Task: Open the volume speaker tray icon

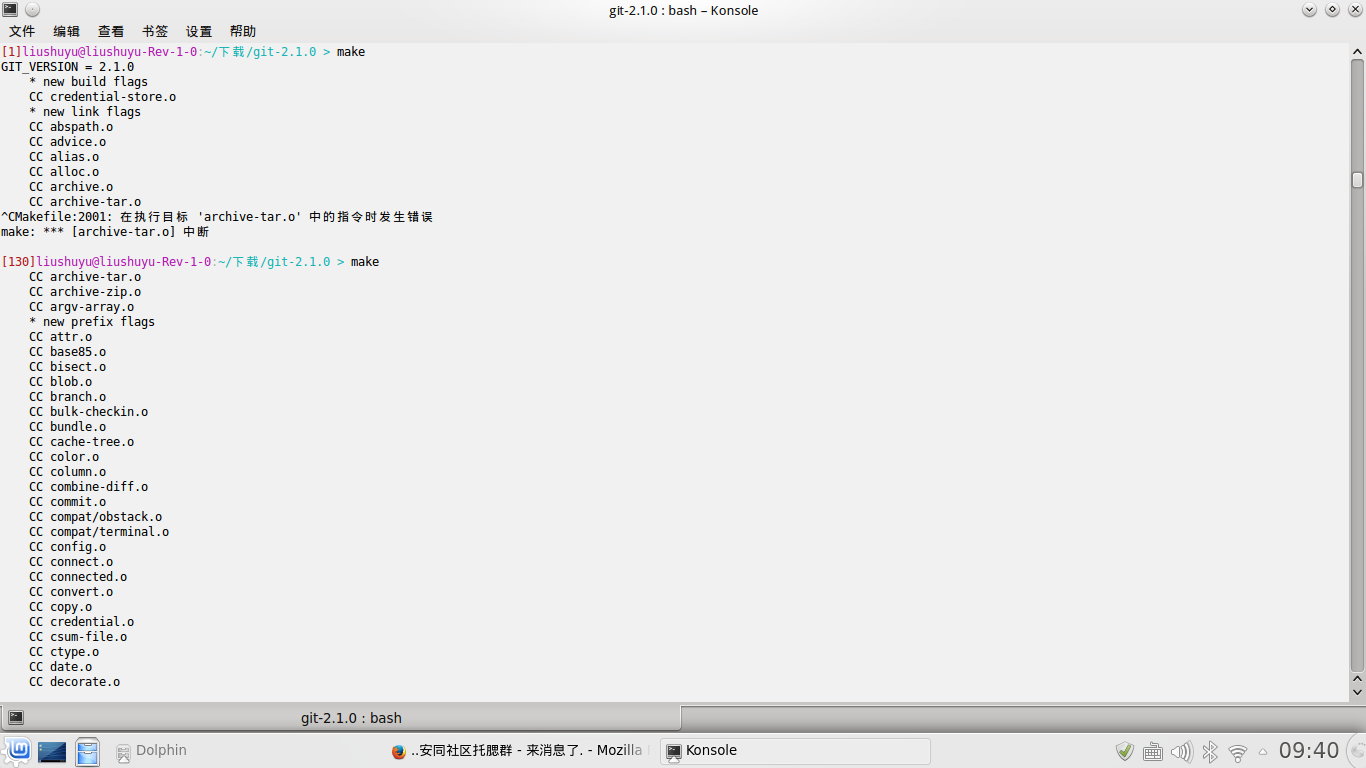Action: 1181,751
